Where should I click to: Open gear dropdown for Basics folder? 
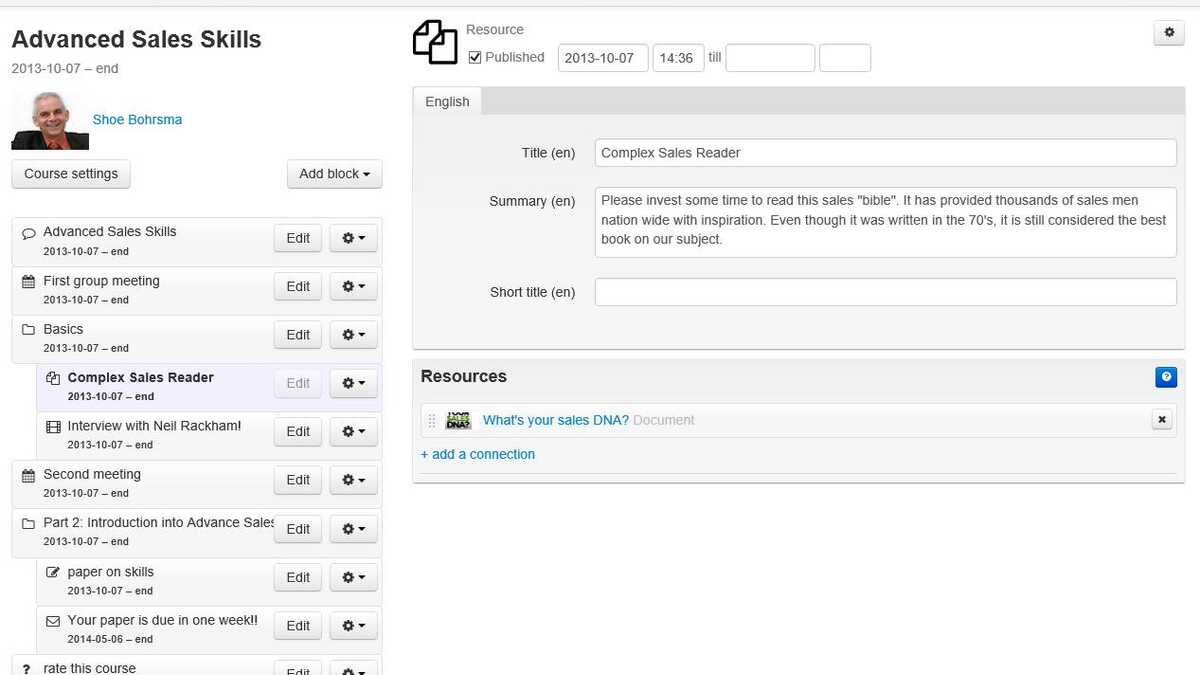point(354,335)
